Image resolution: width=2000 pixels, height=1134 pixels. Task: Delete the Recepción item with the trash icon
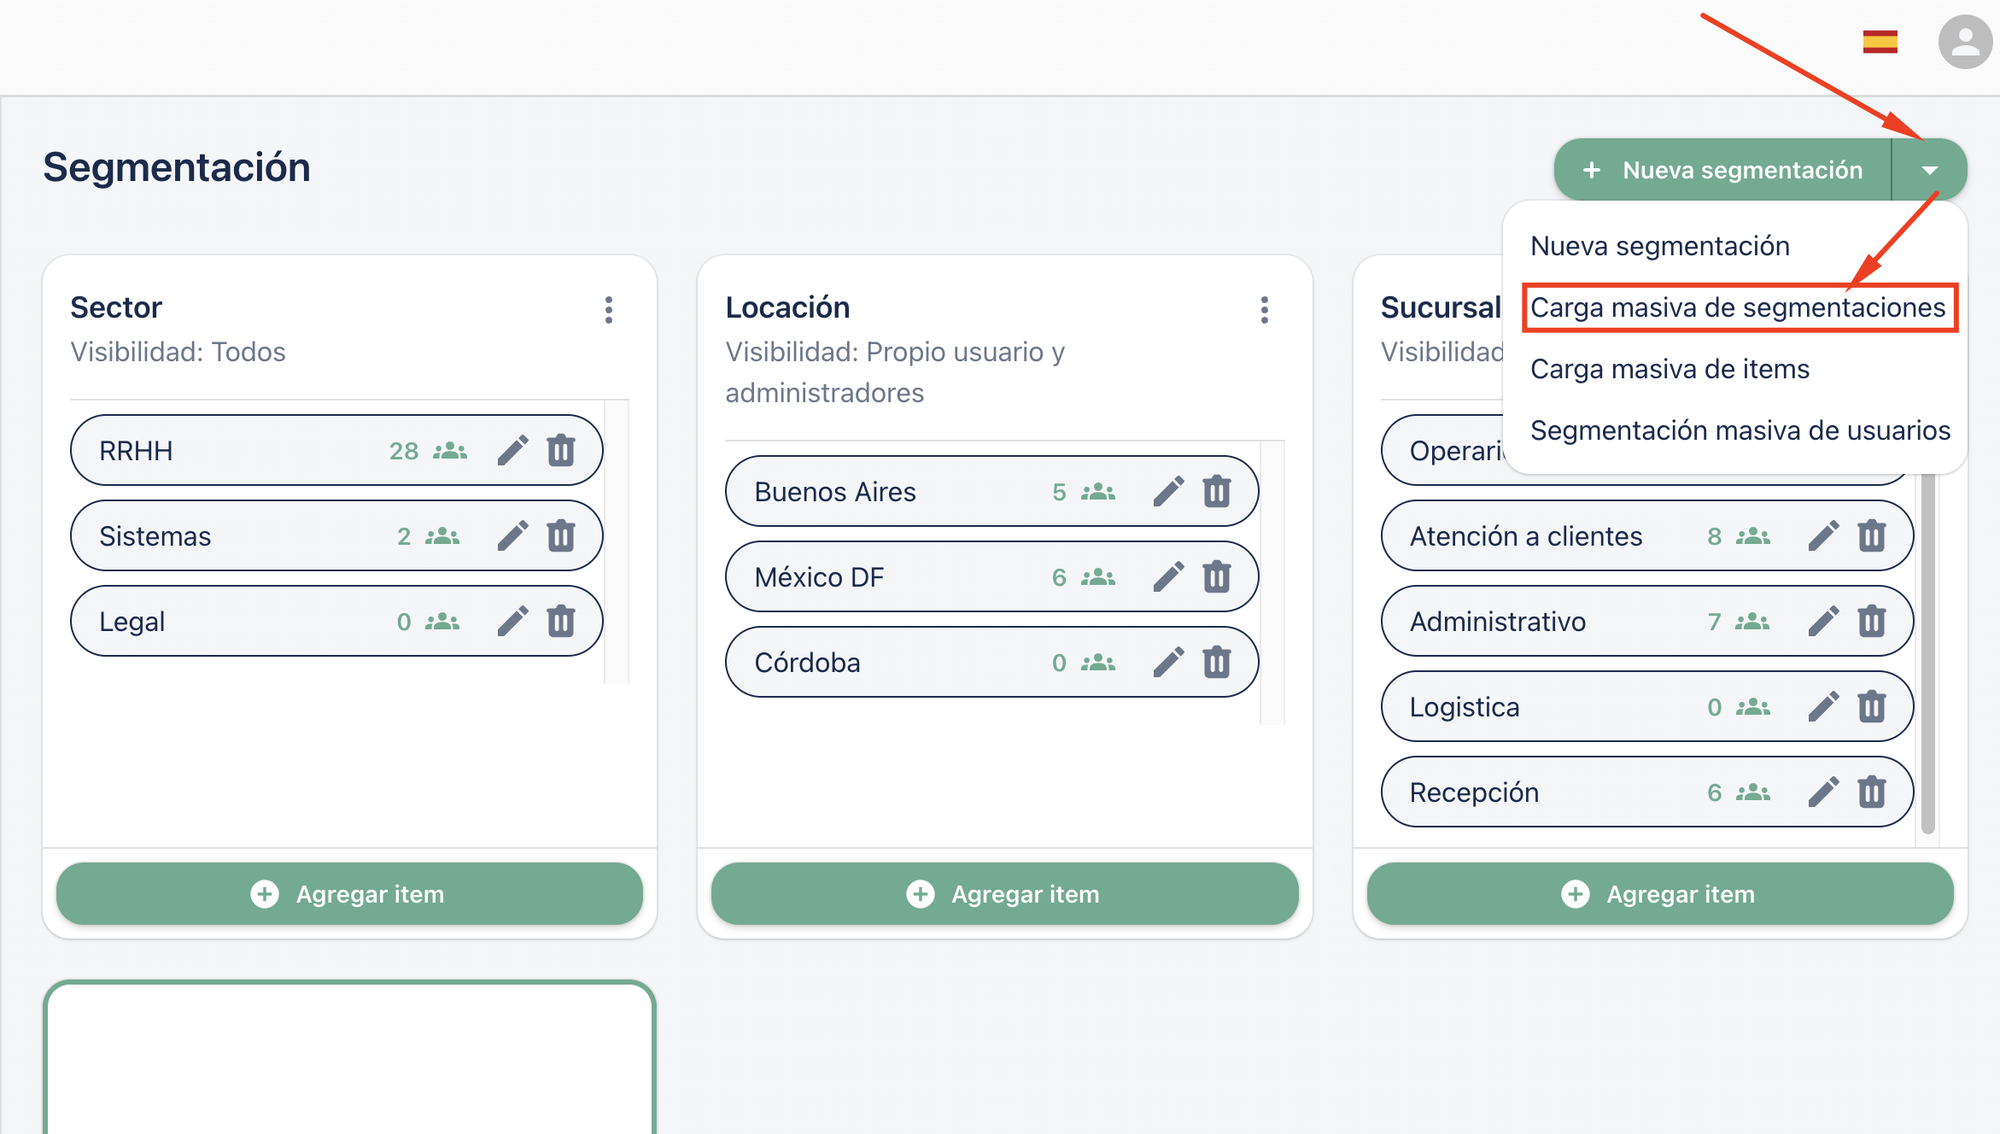[x=1872, y=792]
